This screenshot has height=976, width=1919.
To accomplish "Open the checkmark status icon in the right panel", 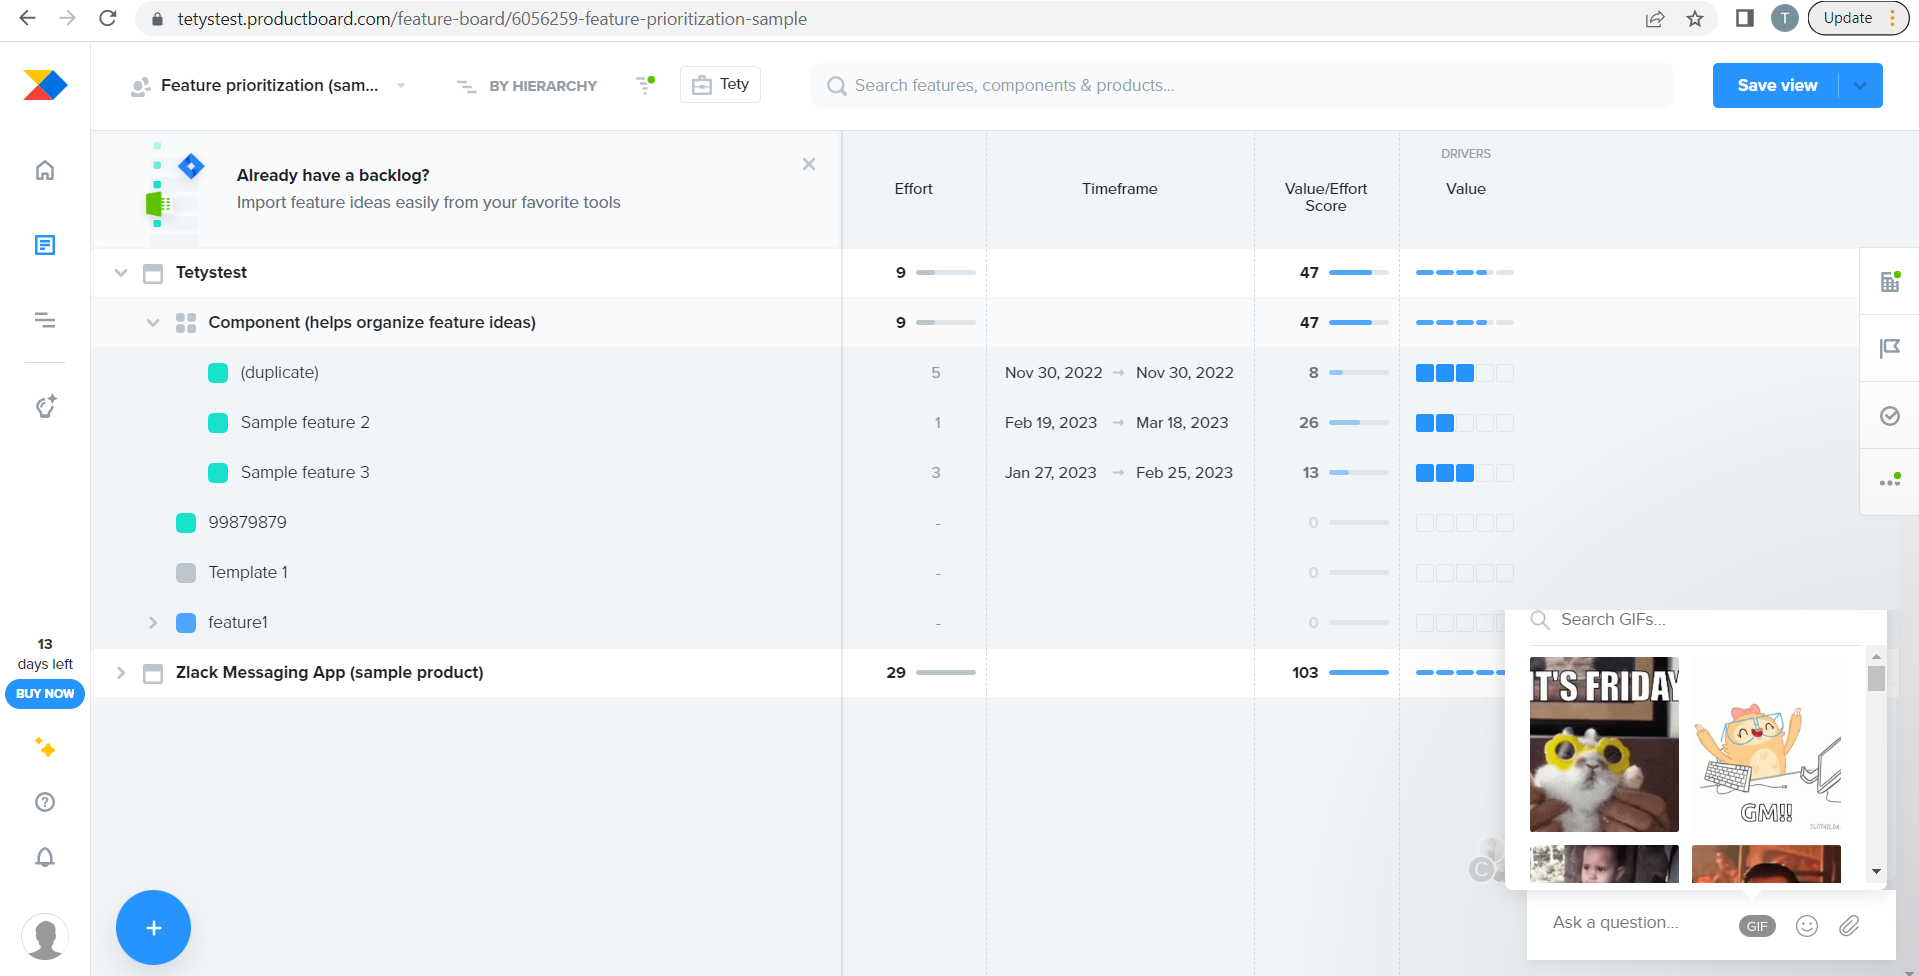I will pyautogui.click(x=1890, y=415).
